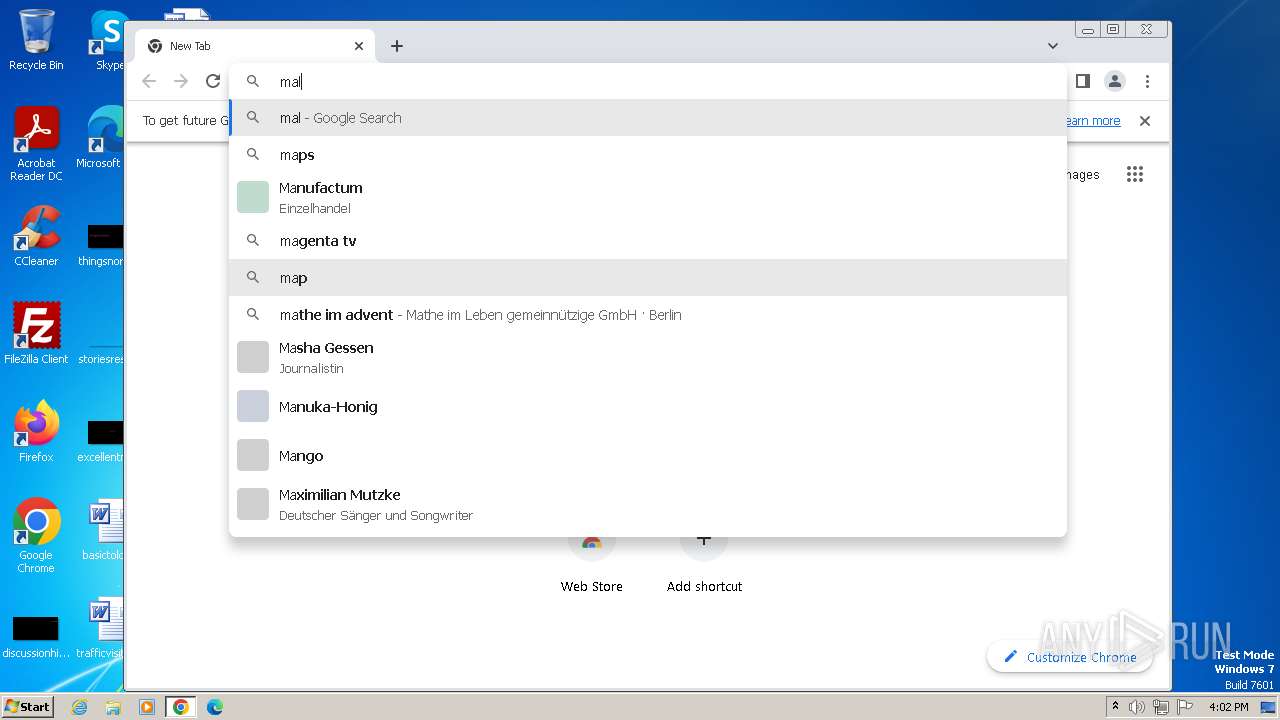Screen dimensions: 1280x720
Task: Open FileZilla Client desktop shortcut
Action: pyautogui.click(x=36, y=334)
